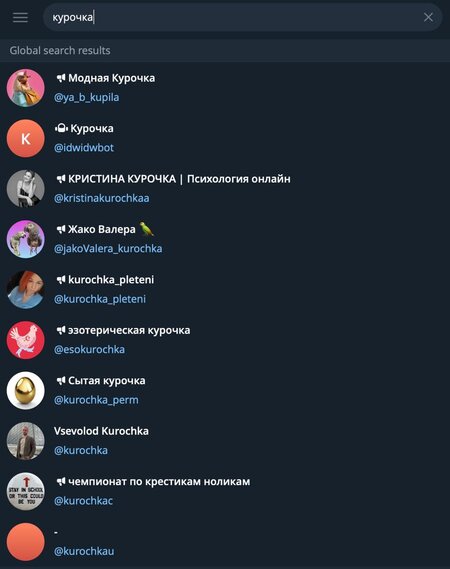Open чемпионат по крестикам ноликам channel
Image resolution: width=450 pixels, height=569 pixels.
(225, 491)
